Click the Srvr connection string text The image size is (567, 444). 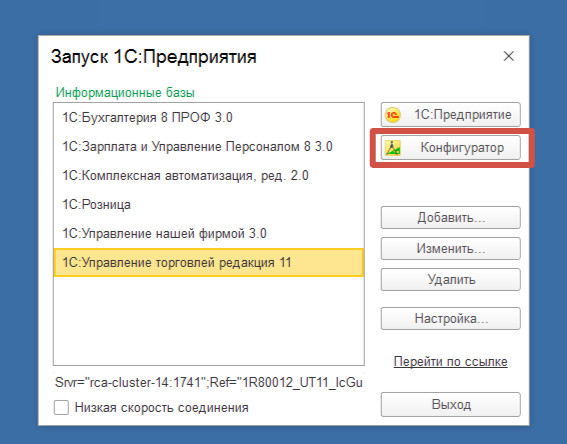click(x=209, y=383)
